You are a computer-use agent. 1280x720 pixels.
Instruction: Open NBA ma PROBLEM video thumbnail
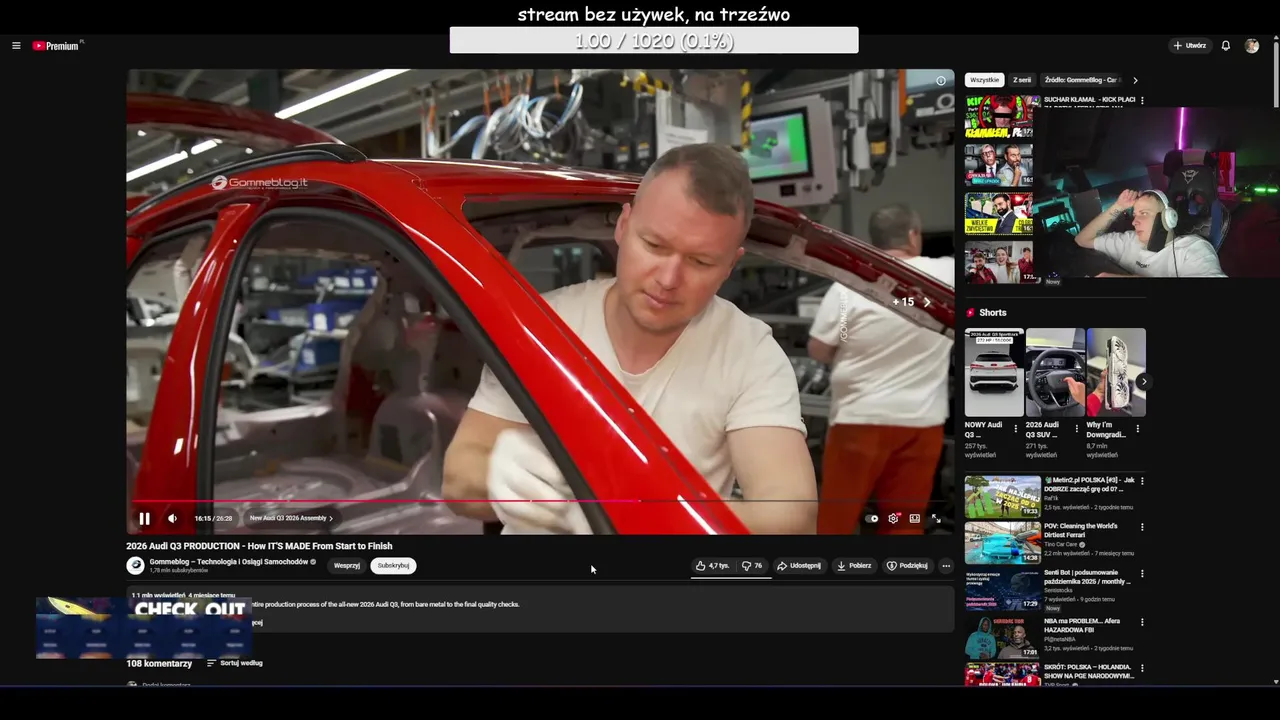[x=1002, y=637]
